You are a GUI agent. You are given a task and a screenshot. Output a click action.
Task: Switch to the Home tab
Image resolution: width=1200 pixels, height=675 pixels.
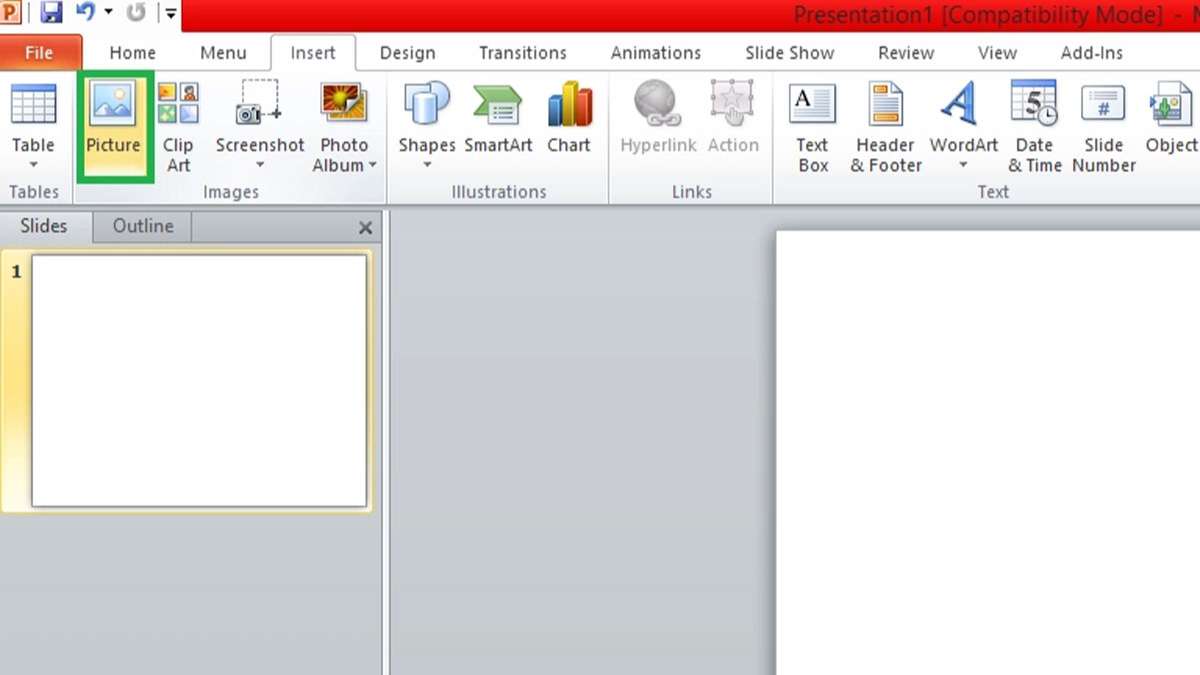pyautogui.click(x=132, y=53)
